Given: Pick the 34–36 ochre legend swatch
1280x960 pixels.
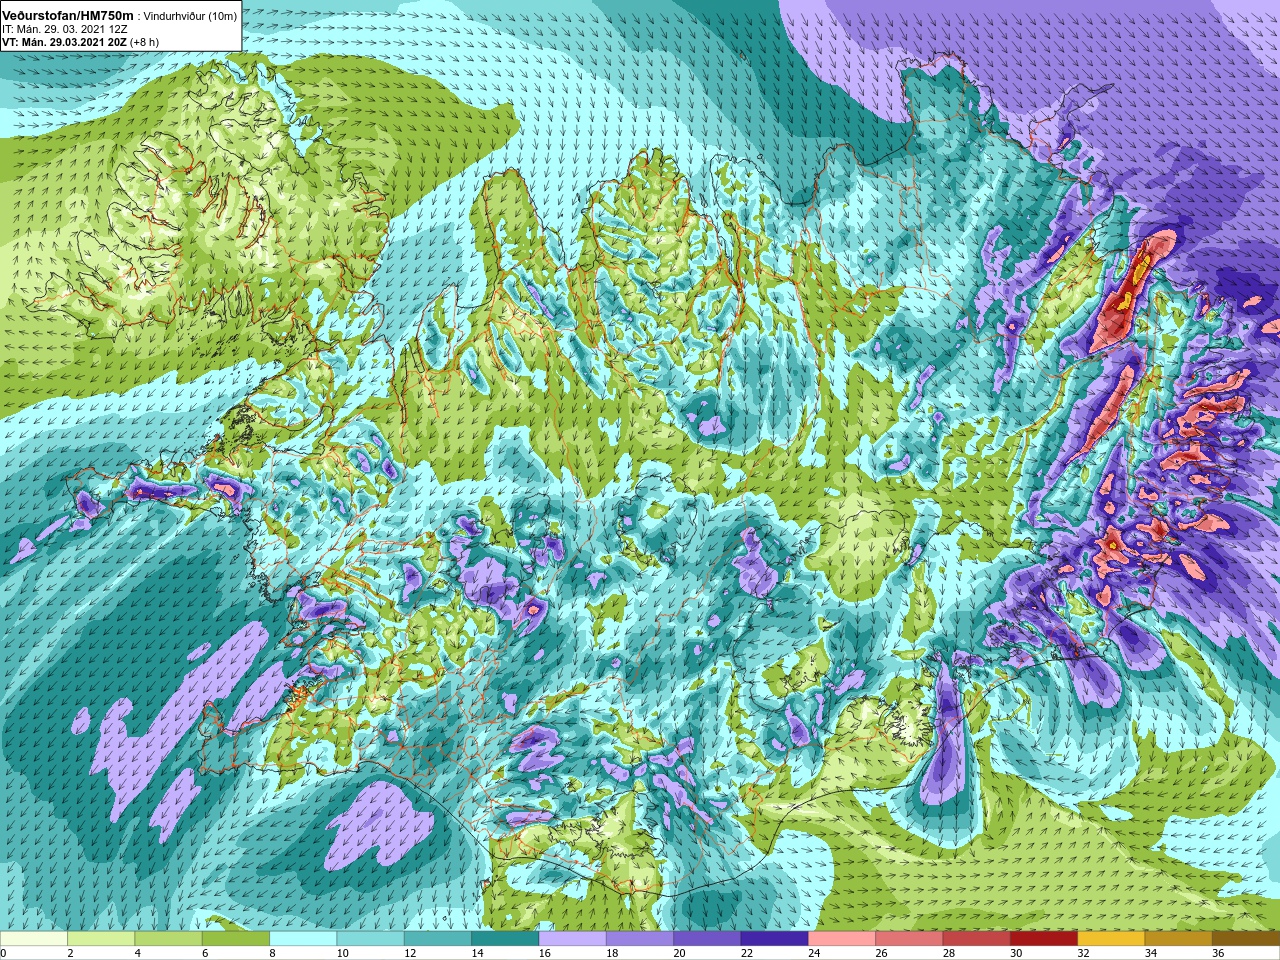Looking at the screenshot, I should 1178,938.
